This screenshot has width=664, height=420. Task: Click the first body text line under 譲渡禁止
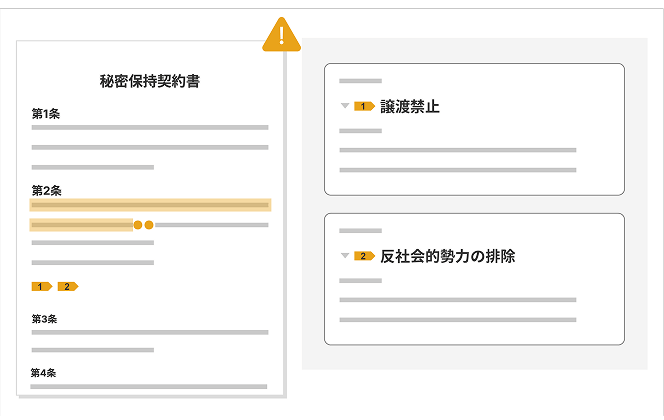click(457, 150)
